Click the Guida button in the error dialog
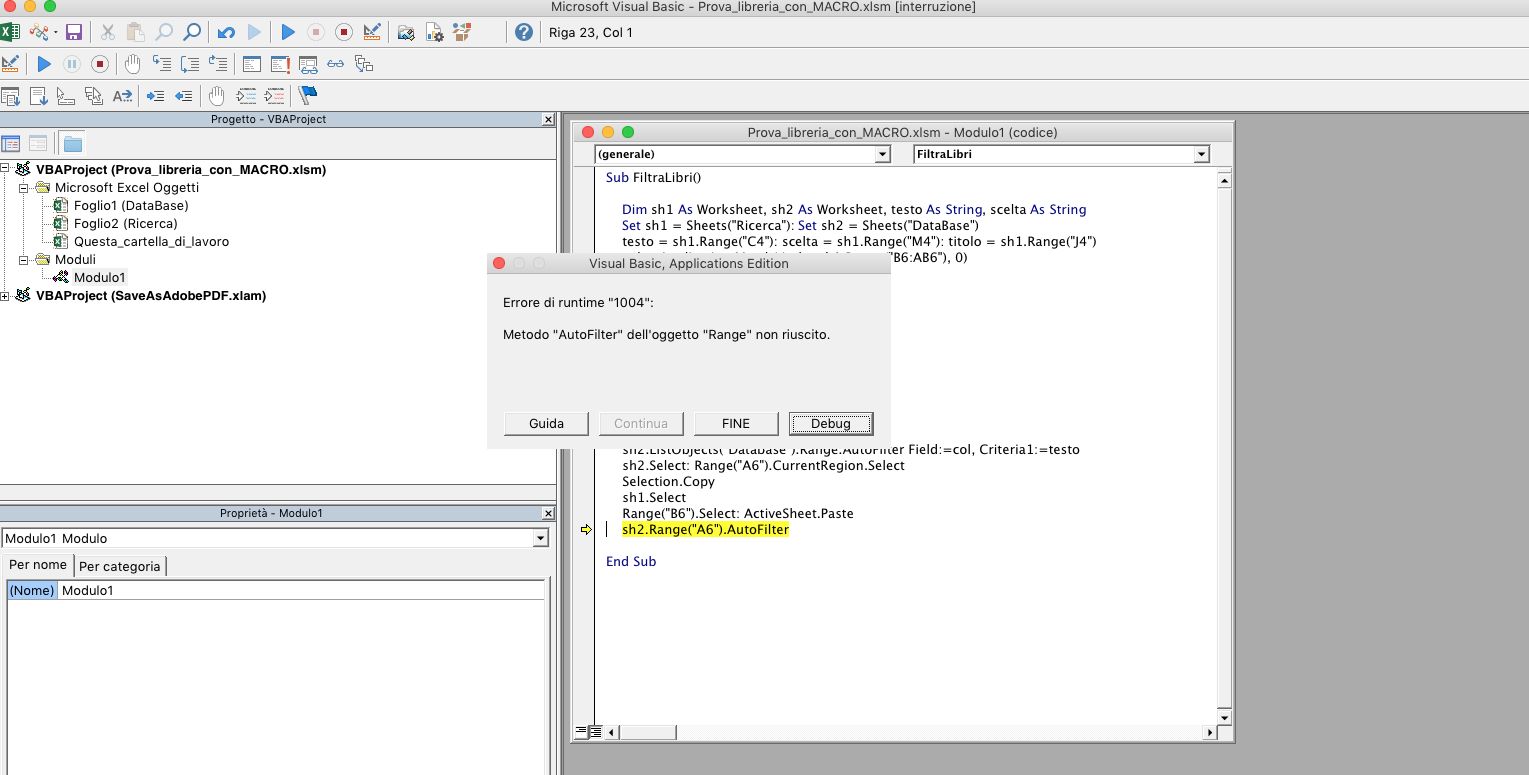Image resolution: width=1529 pixels, height=775 pixels. (x=546, y=423)
